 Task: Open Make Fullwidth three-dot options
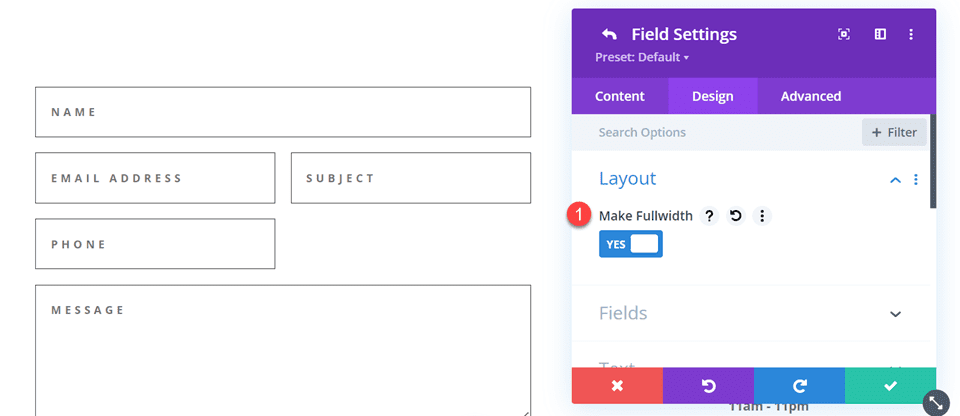[762, 216]
